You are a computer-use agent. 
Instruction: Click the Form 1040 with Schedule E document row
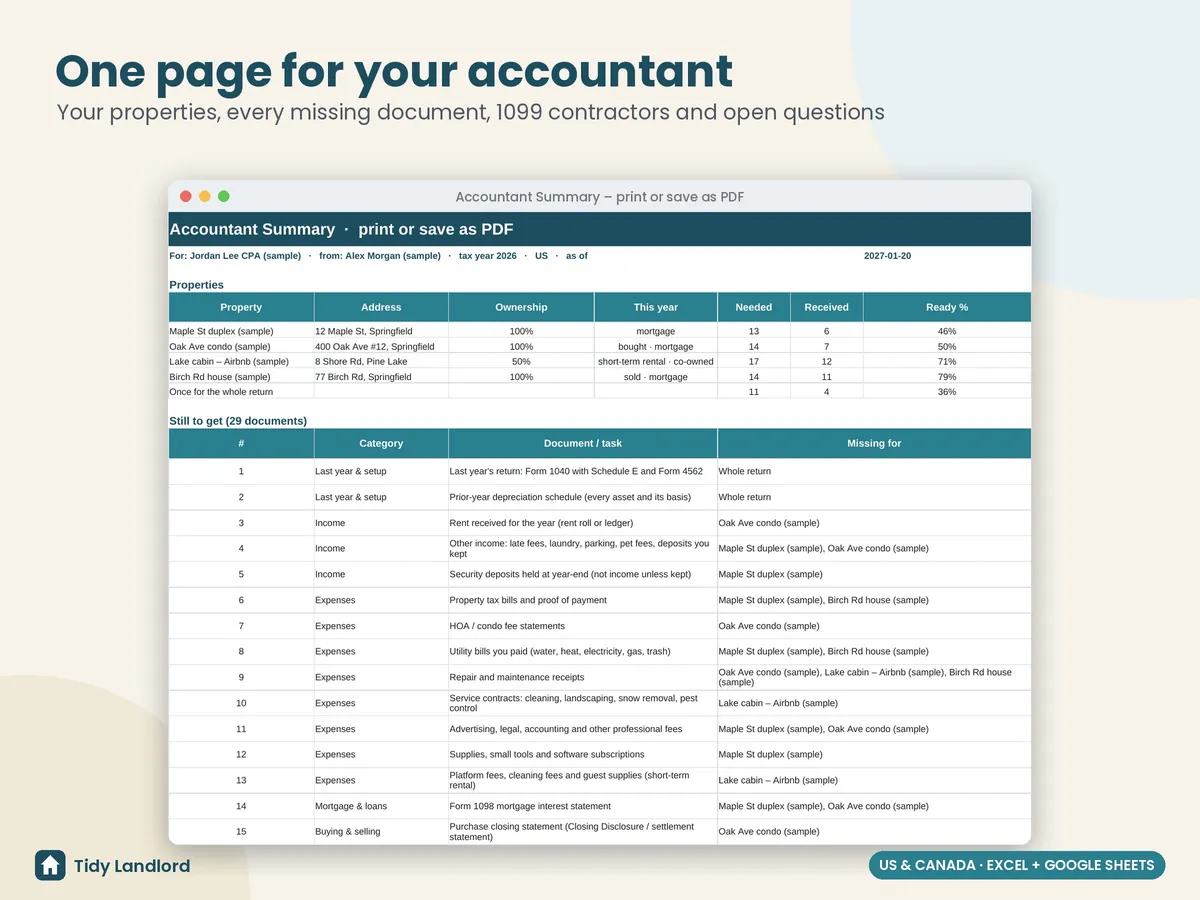click(600, 471)
